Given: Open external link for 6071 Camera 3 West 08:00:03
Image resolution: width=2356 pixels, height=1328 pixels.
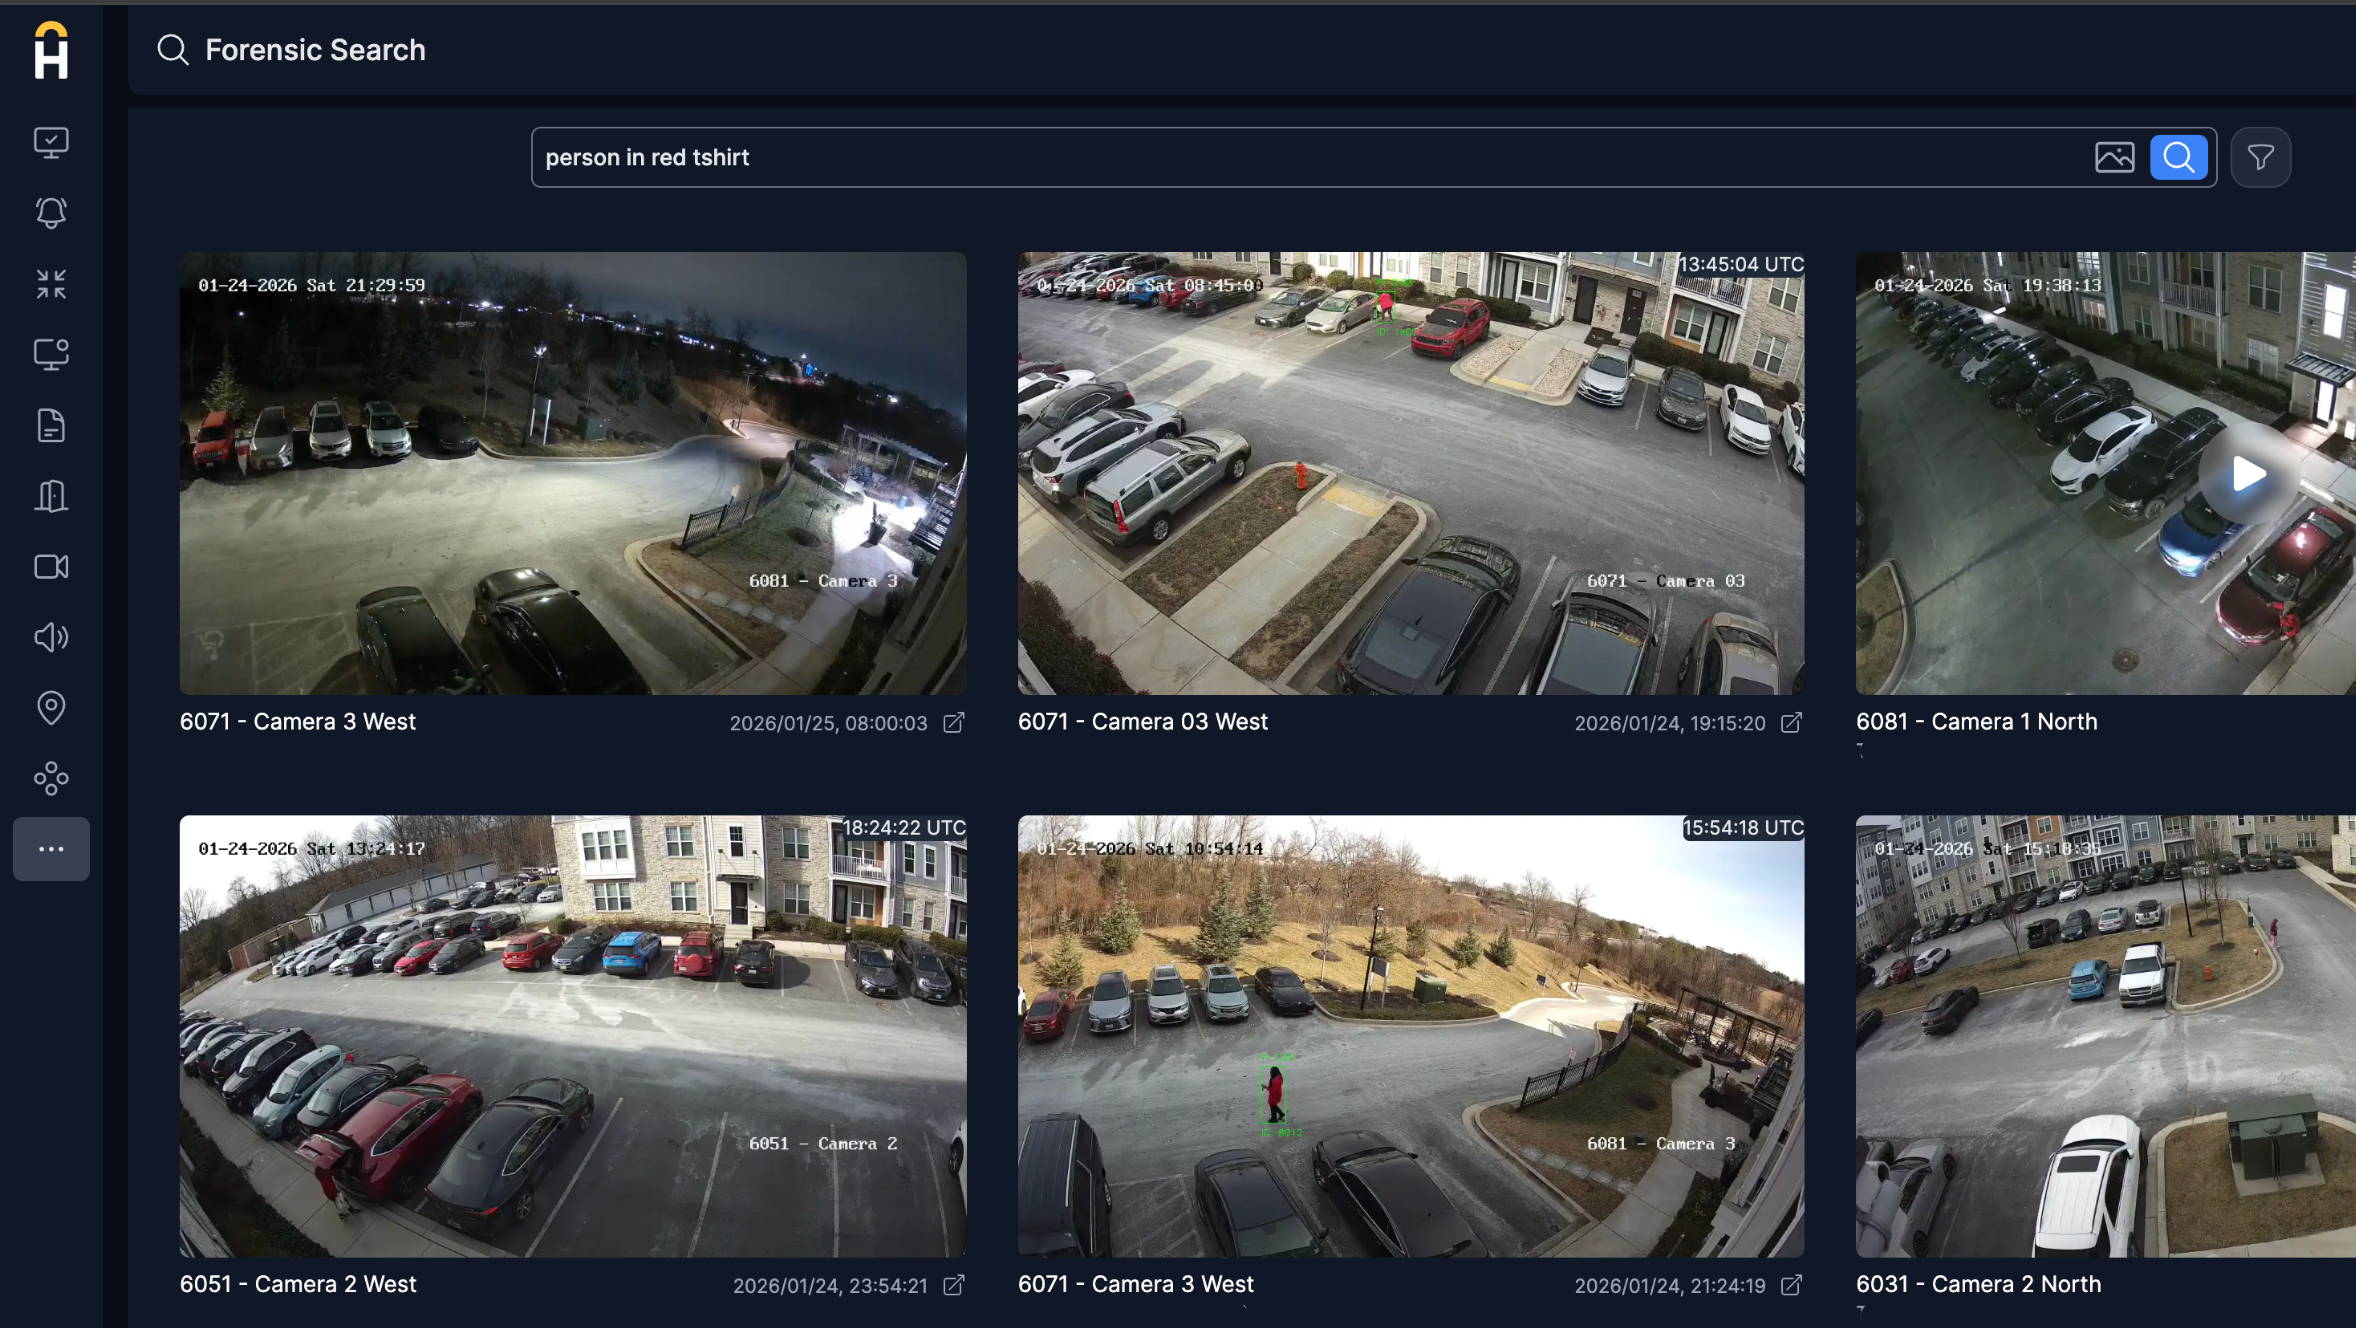Looking at the screenshot, I should 954,722.
